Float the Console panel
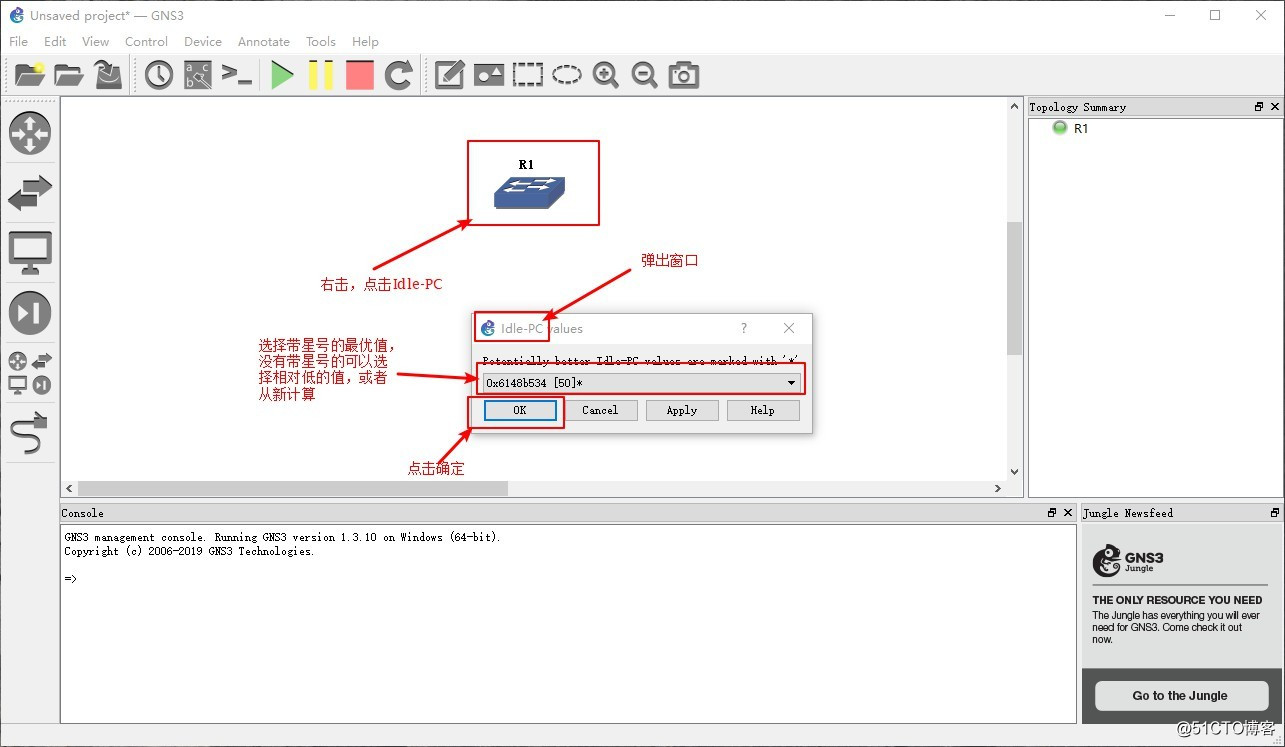 [1052, 513]
